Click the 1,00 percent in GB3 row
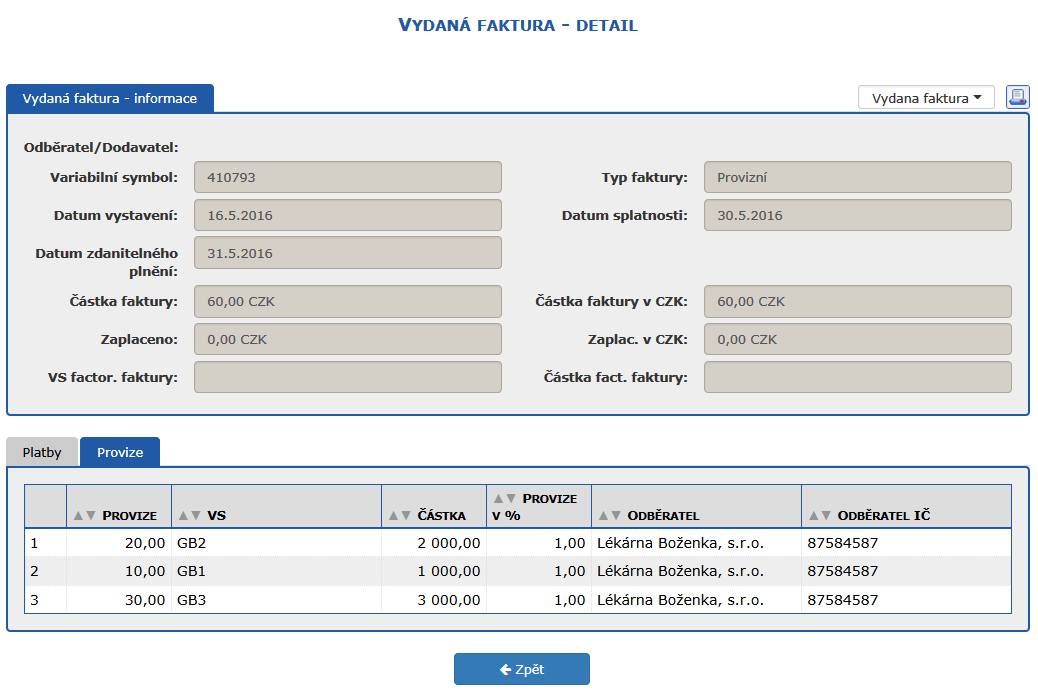Image resolution: width=1038 pixels, height=691 pixels. click(x=570, y=600)
